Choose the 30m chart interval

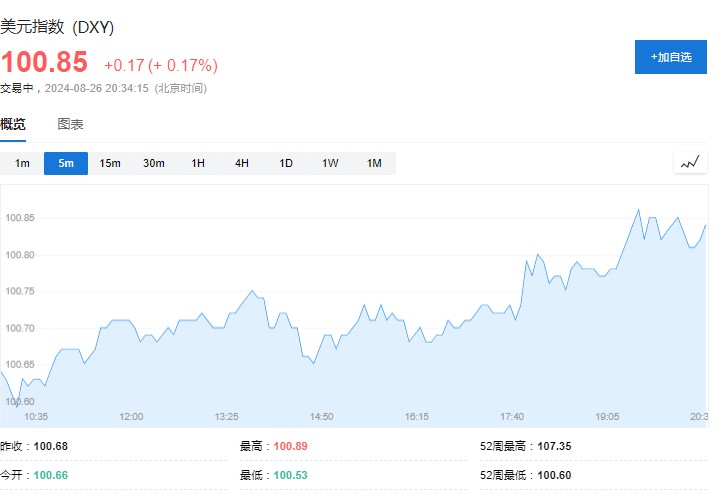[x=154, y=163]
